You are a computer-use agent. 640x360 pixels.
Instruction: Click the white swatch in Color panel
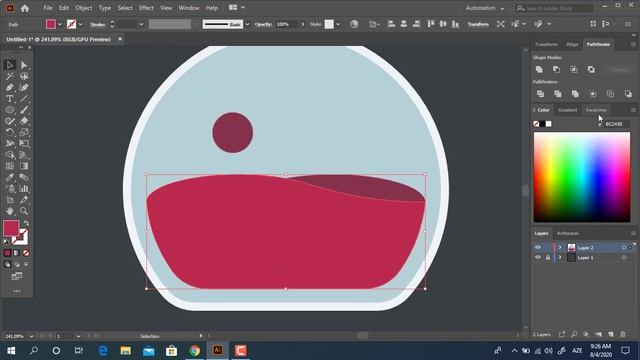(x=549, y=124)
